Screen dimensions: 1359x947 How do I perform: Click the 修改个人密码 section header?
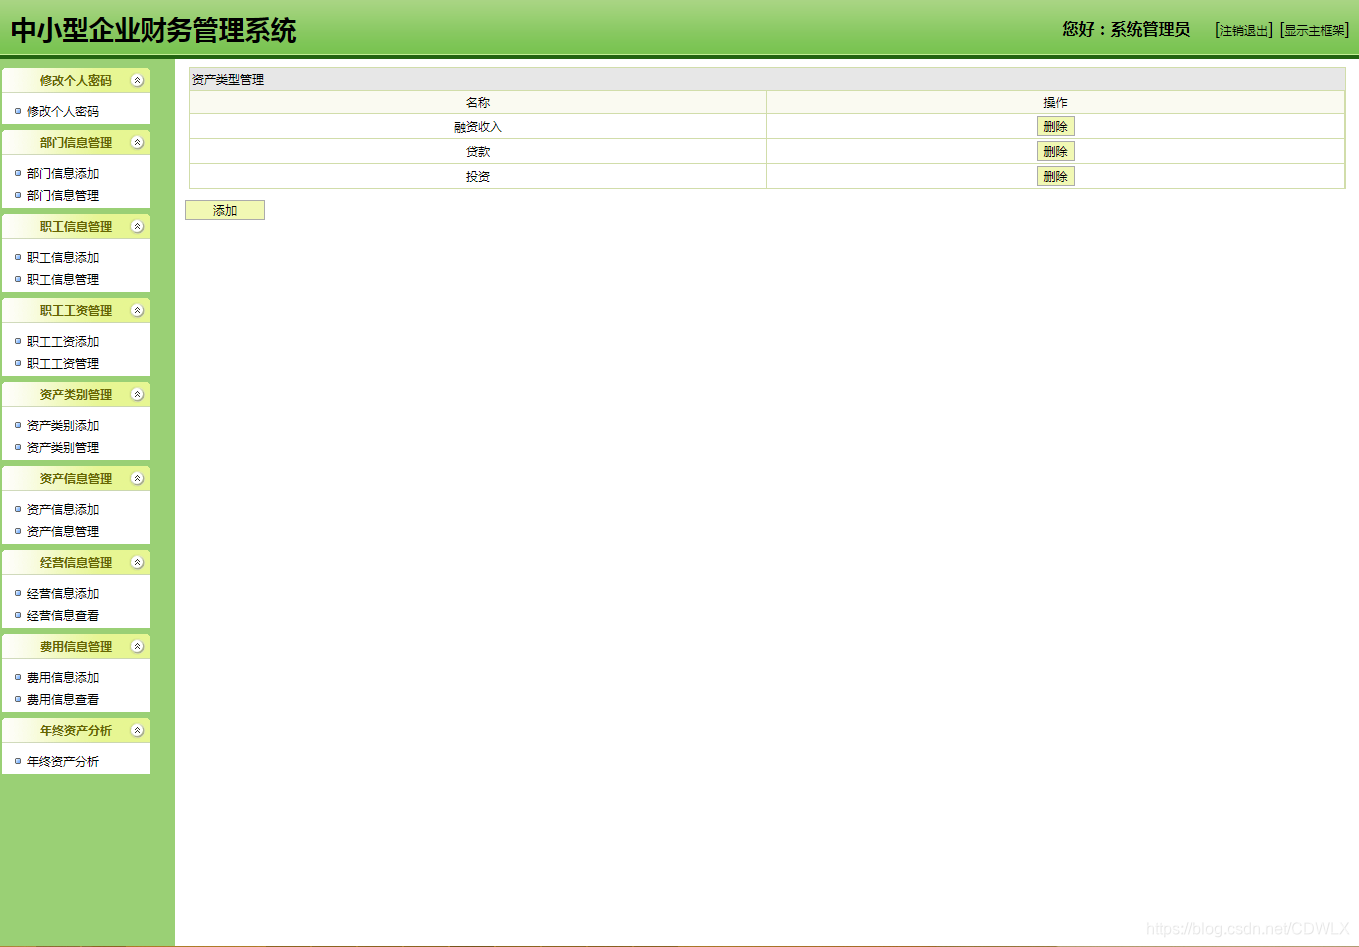pos(76,81)
